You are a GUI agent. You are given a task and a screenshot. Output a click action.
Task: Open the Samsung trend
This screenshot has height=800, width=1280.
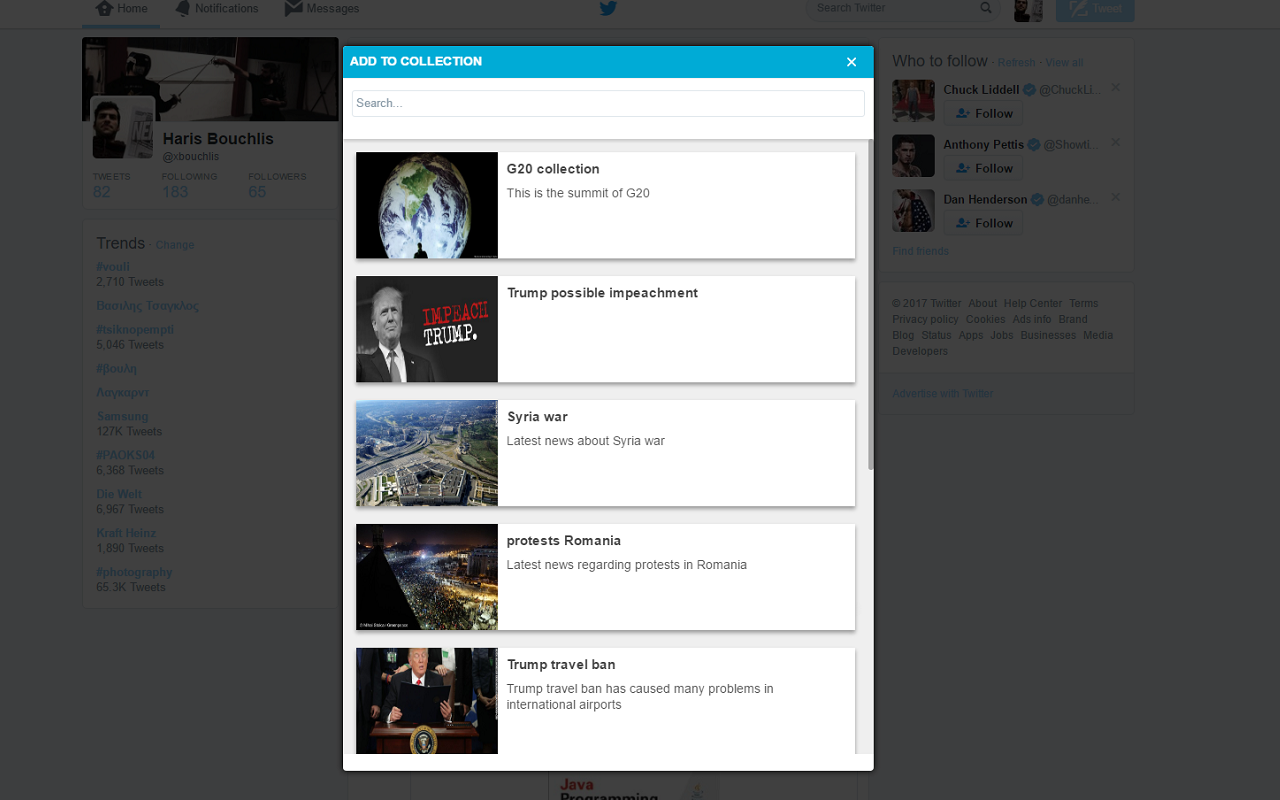[122, 417]
